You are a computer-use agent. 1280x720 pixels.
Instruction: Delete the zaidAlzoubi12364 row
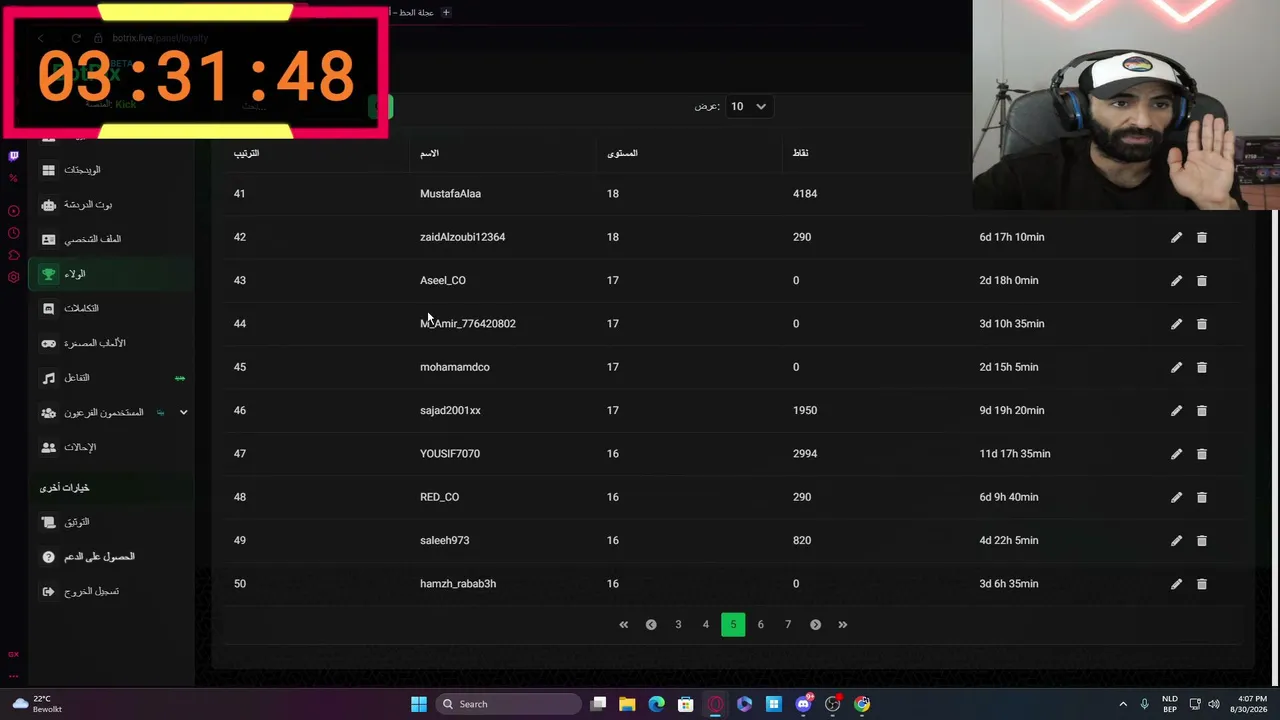coord(1202,237)
